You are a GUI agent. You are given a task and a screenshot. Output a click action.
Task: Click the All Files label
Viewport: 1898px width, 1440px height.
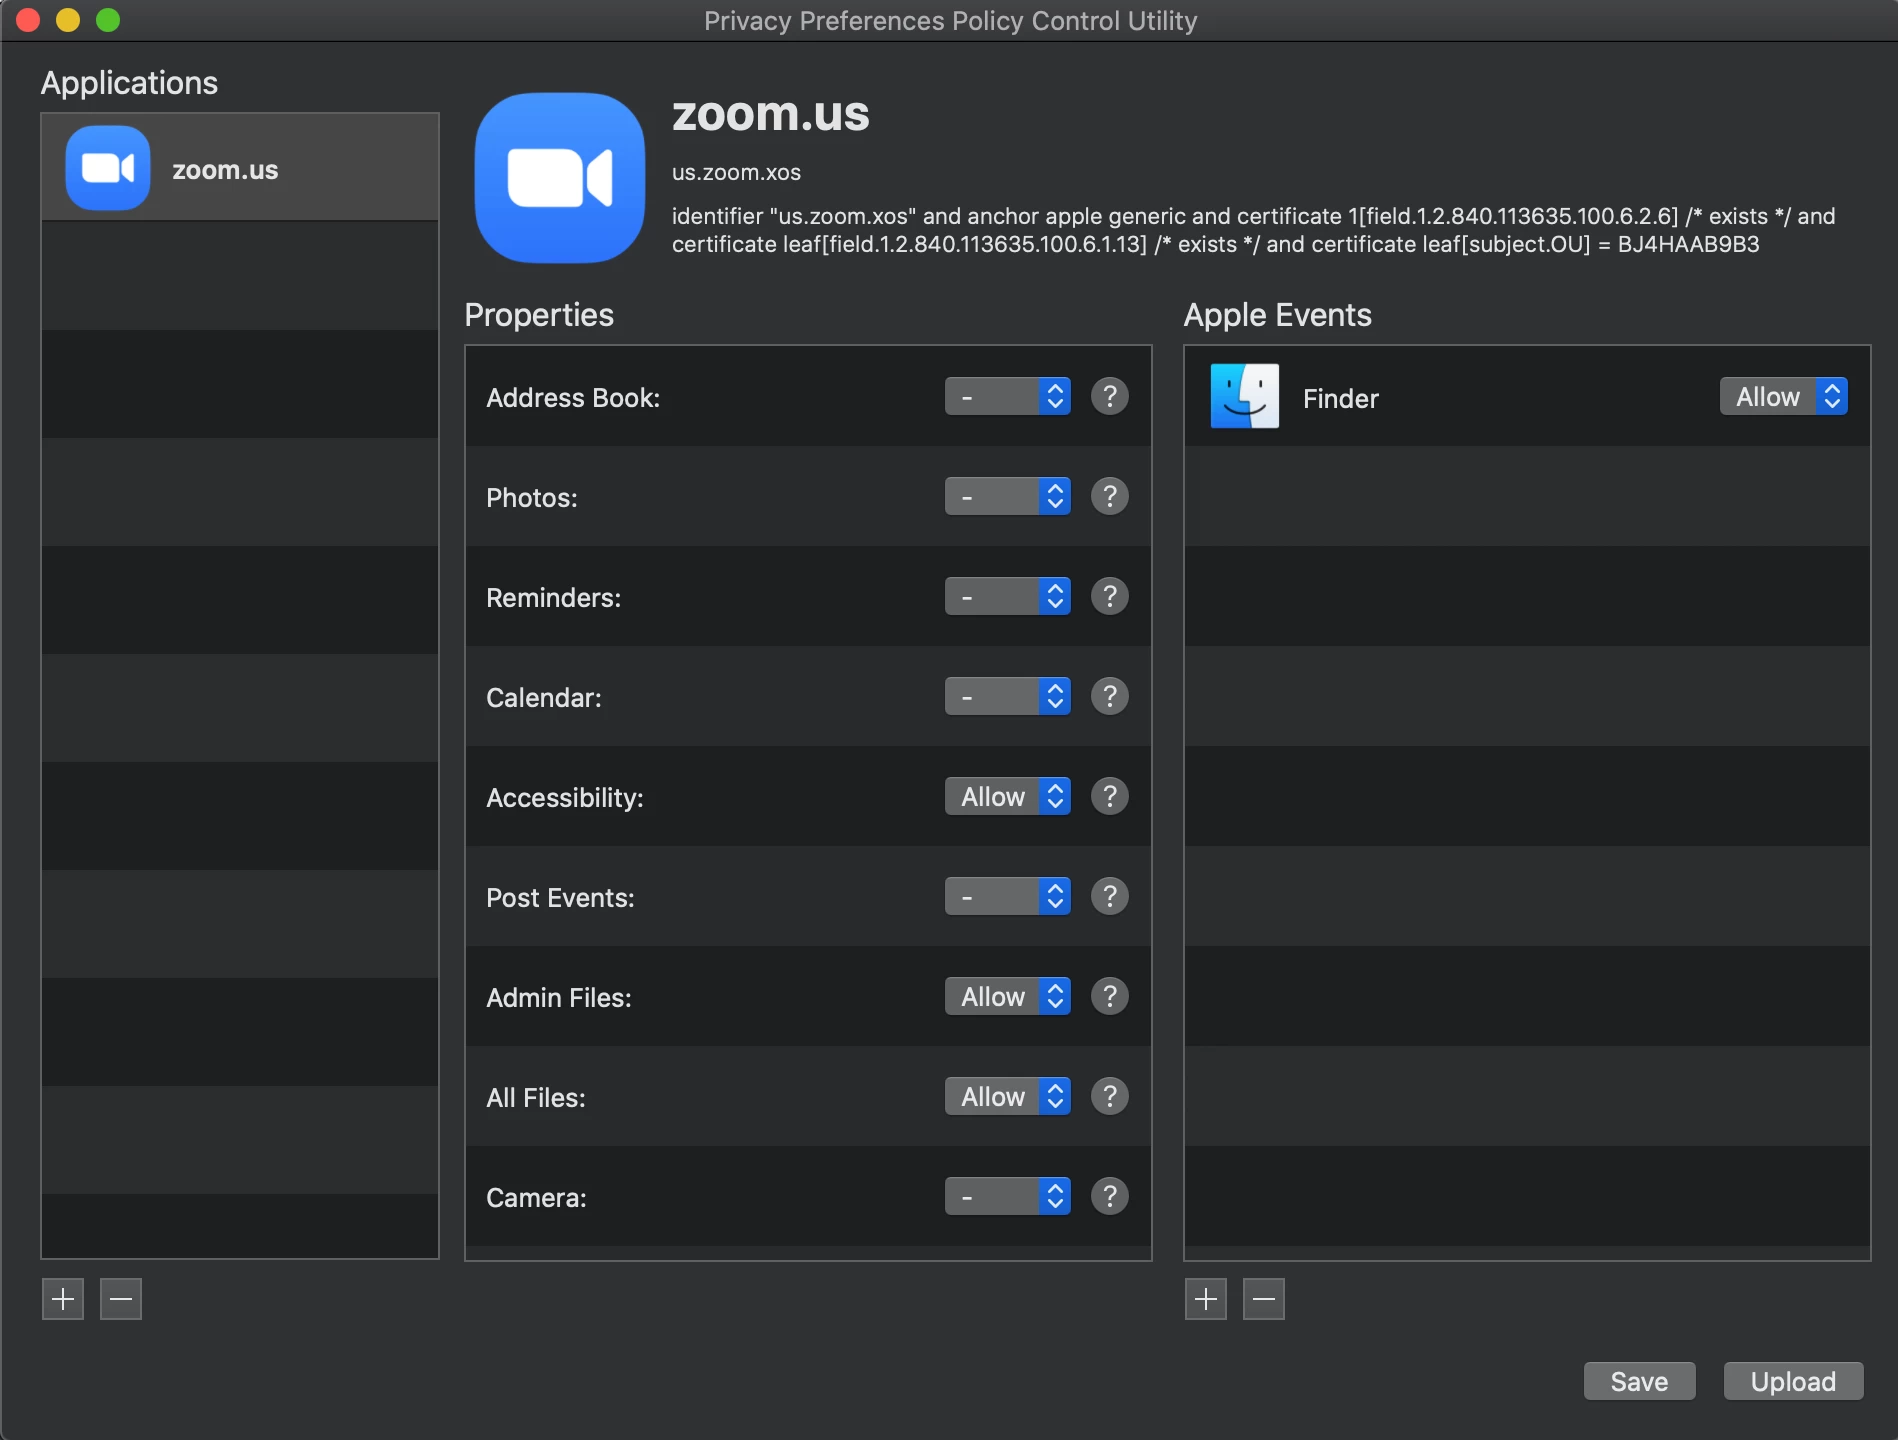click(x=536, y=1098)
